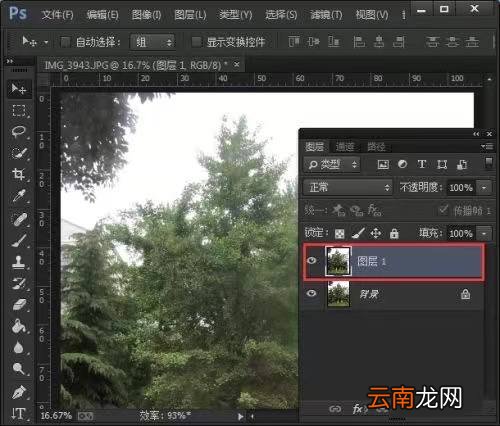
Task: Open the Layers panel flyout menu
Action: 487,146
